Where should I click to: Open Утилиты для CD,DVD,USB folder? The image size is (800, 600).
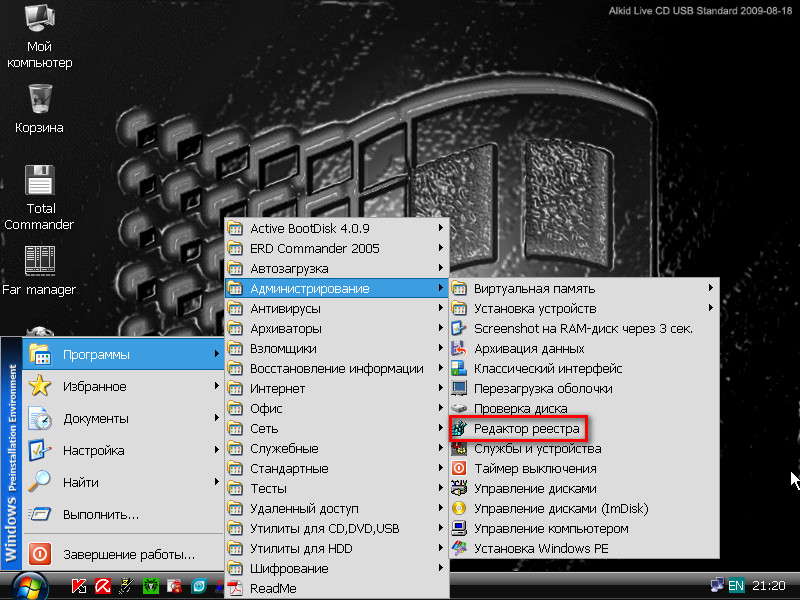coord(337,529)
